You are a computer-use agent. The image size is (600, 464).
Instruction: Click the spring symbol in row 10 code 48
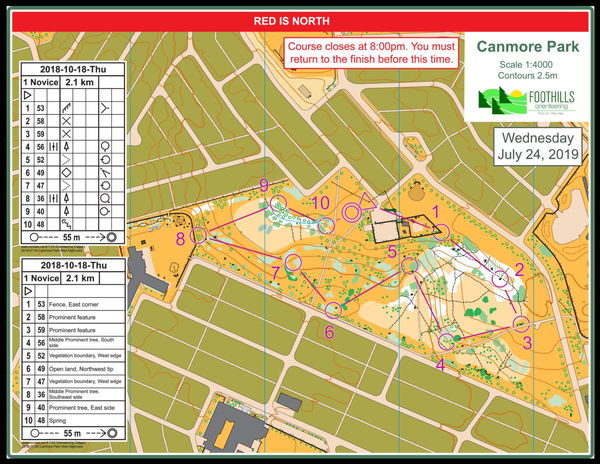pyautogui.click(x=66, y=223)
